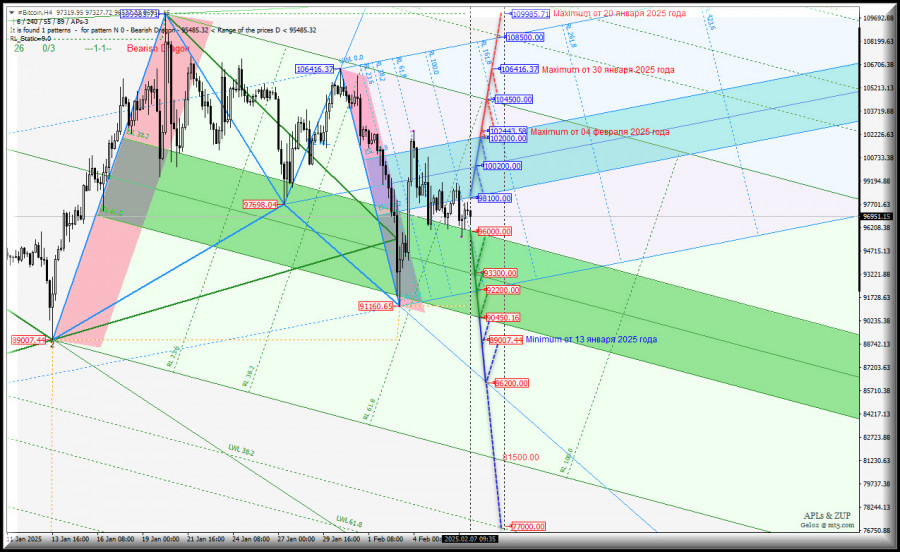Click 109692.88 on the price axis

pos(878,18)
